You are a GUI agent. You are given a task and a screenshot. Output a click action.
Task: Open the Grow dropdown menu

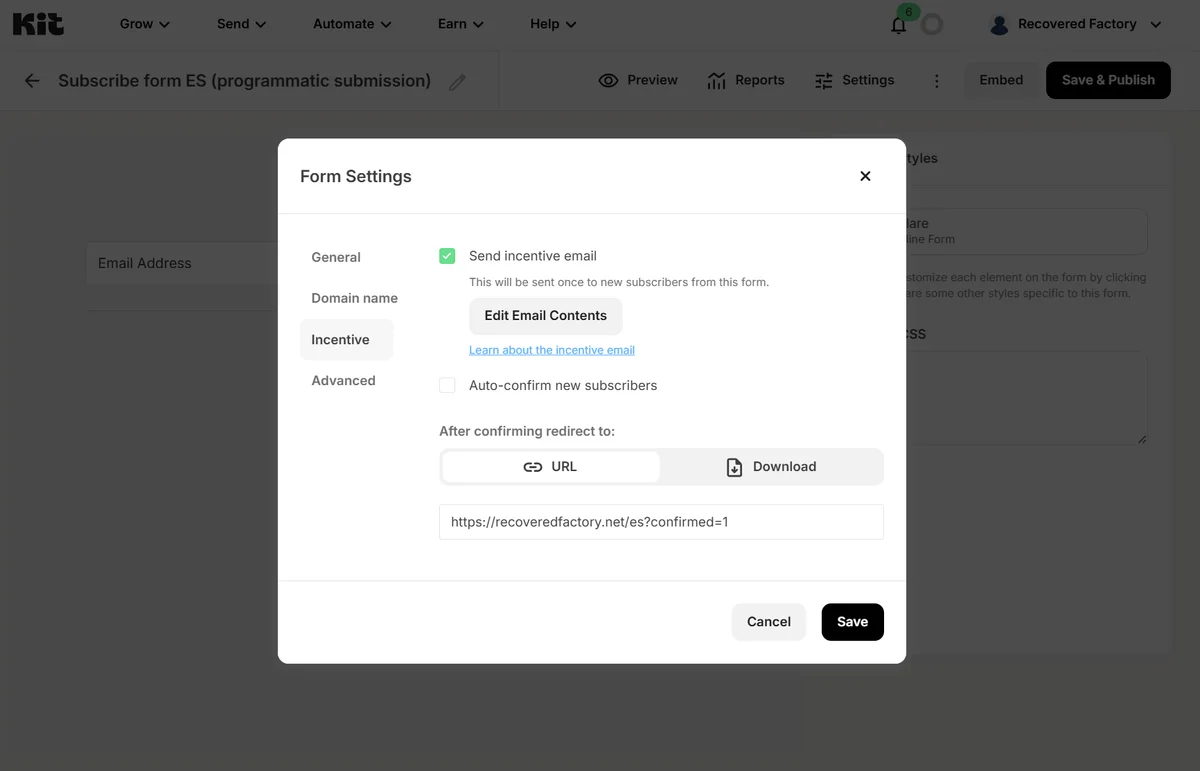tap(143, 24)
